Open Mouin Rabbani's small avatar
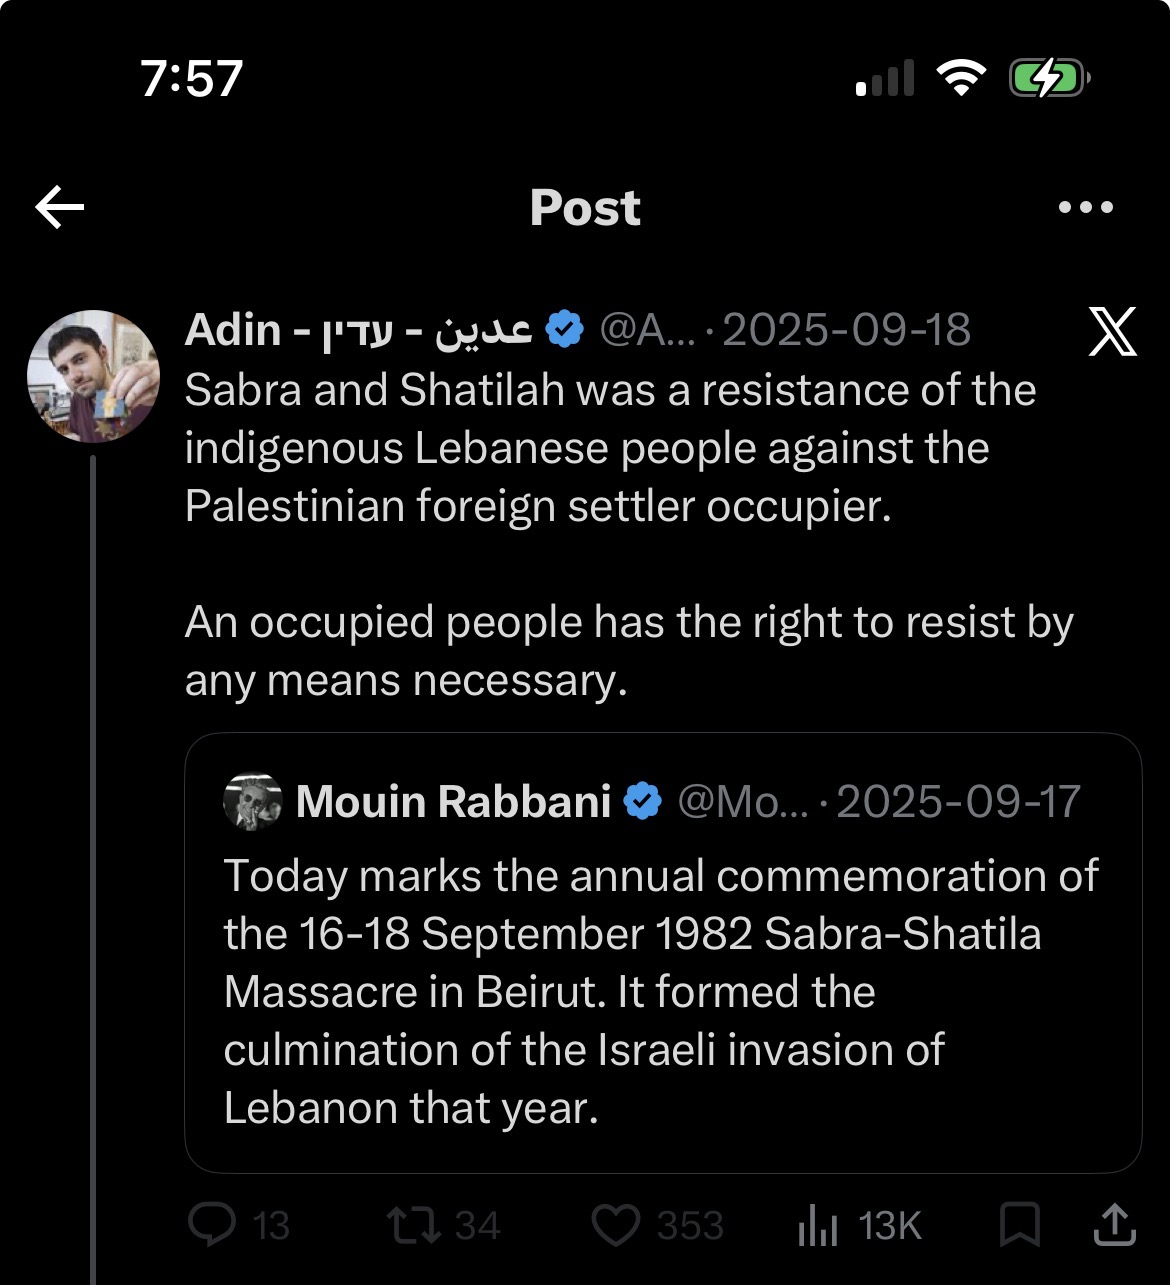The height and width of the screenshot is (1285, 1170). point(253,801)
